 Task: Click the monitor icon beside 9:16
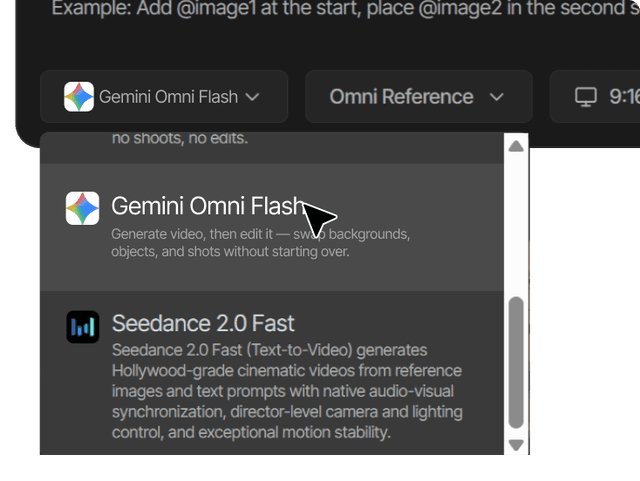[586, 97]
